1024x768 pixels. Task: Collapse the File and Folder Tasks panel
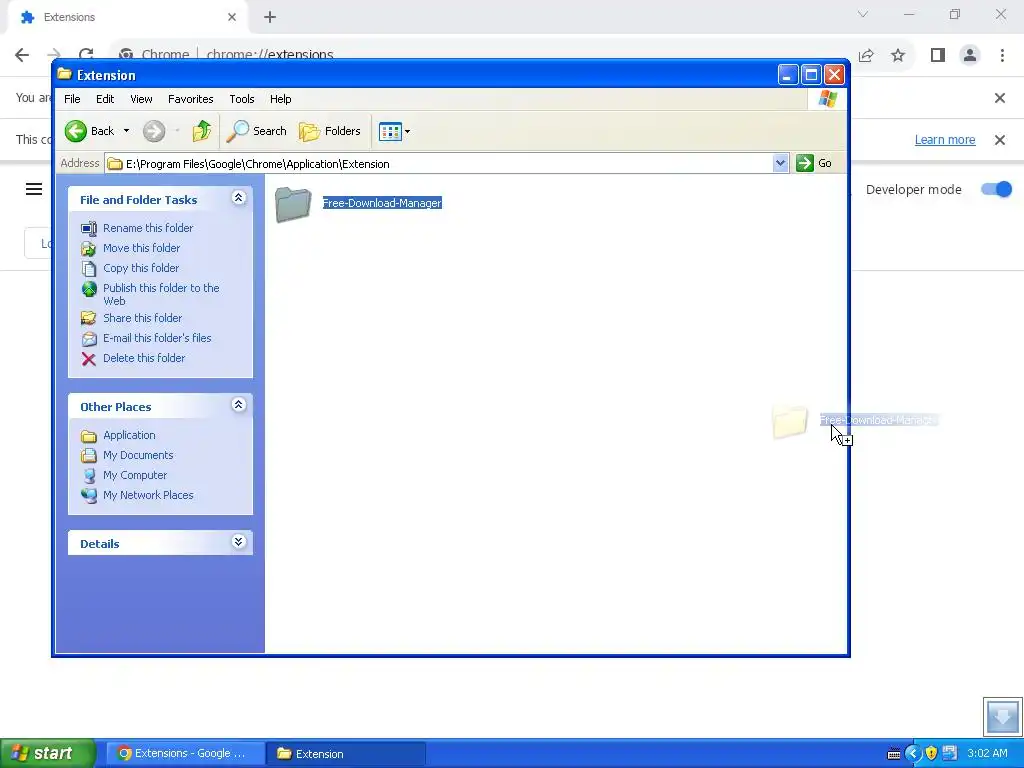click(x=238, y=198)
